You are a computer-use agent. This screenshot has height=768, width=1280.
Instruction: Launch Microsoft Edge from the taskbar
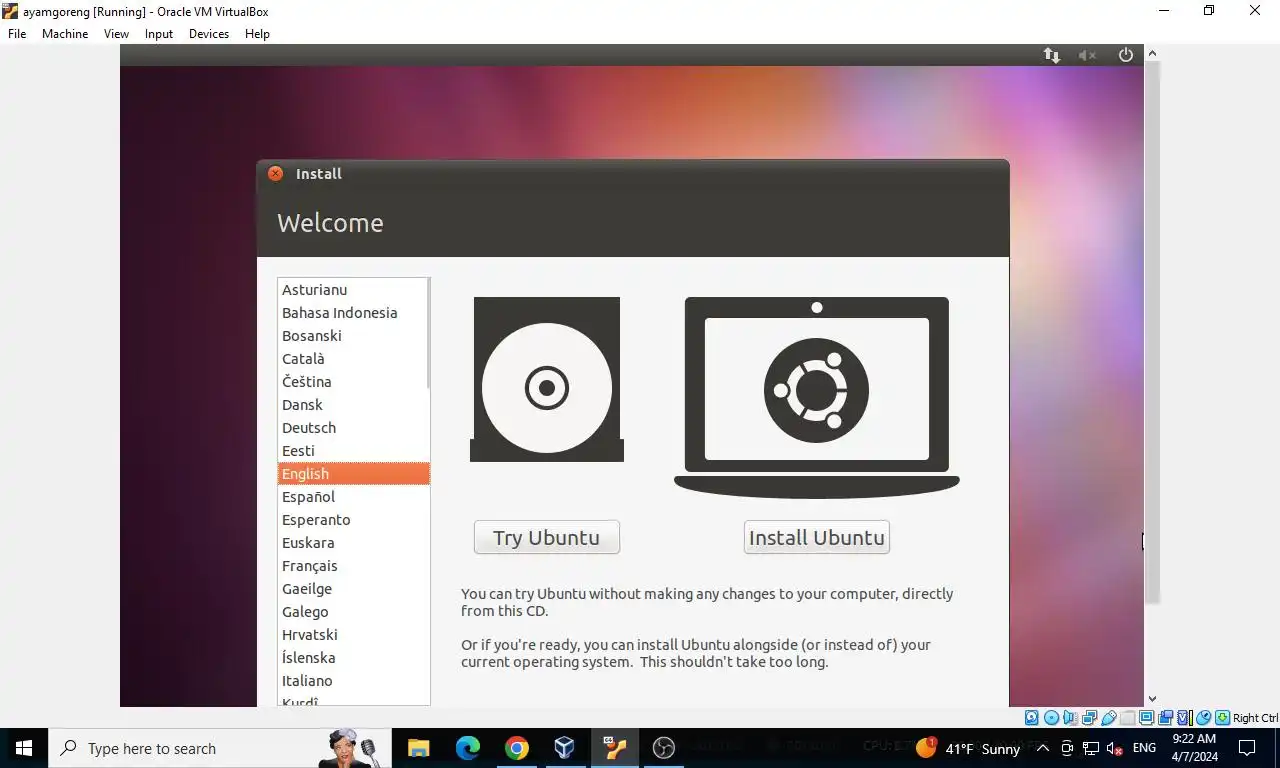tap(467, 748)
